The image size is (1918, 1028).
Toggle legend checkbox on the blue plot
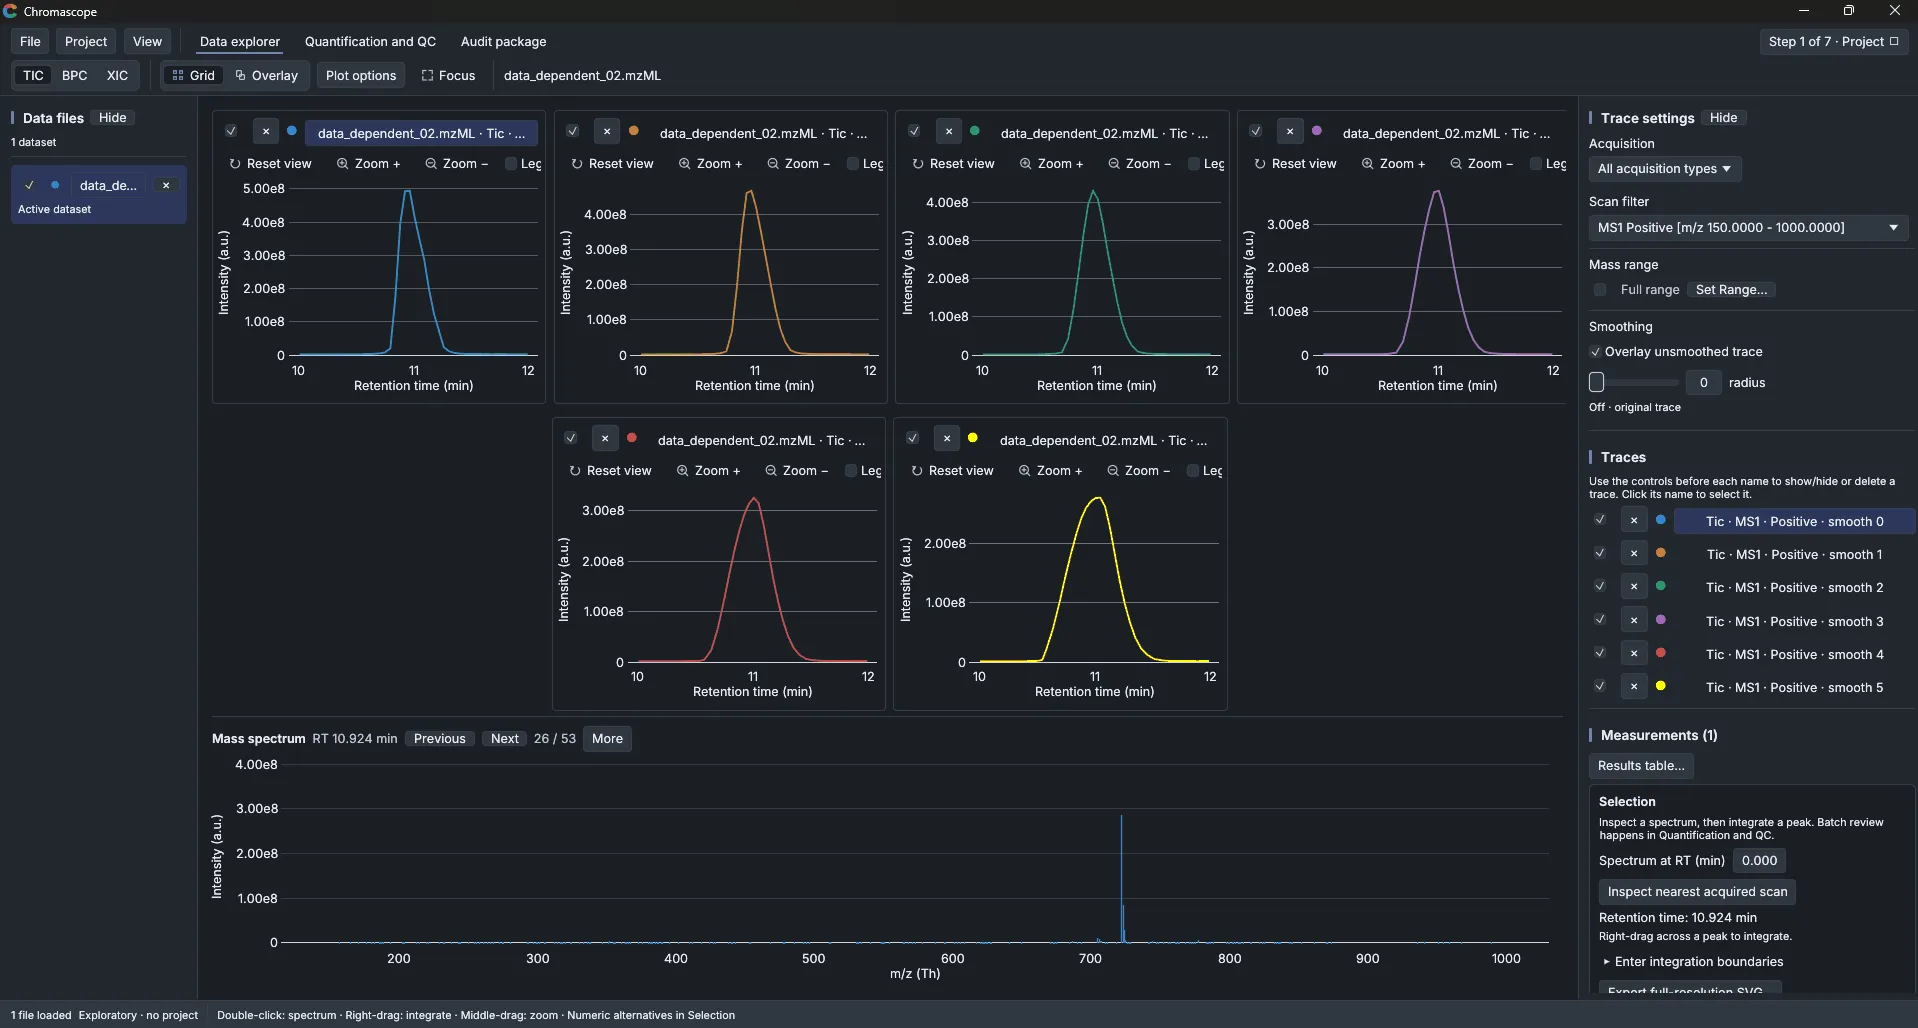coord(511,164)
